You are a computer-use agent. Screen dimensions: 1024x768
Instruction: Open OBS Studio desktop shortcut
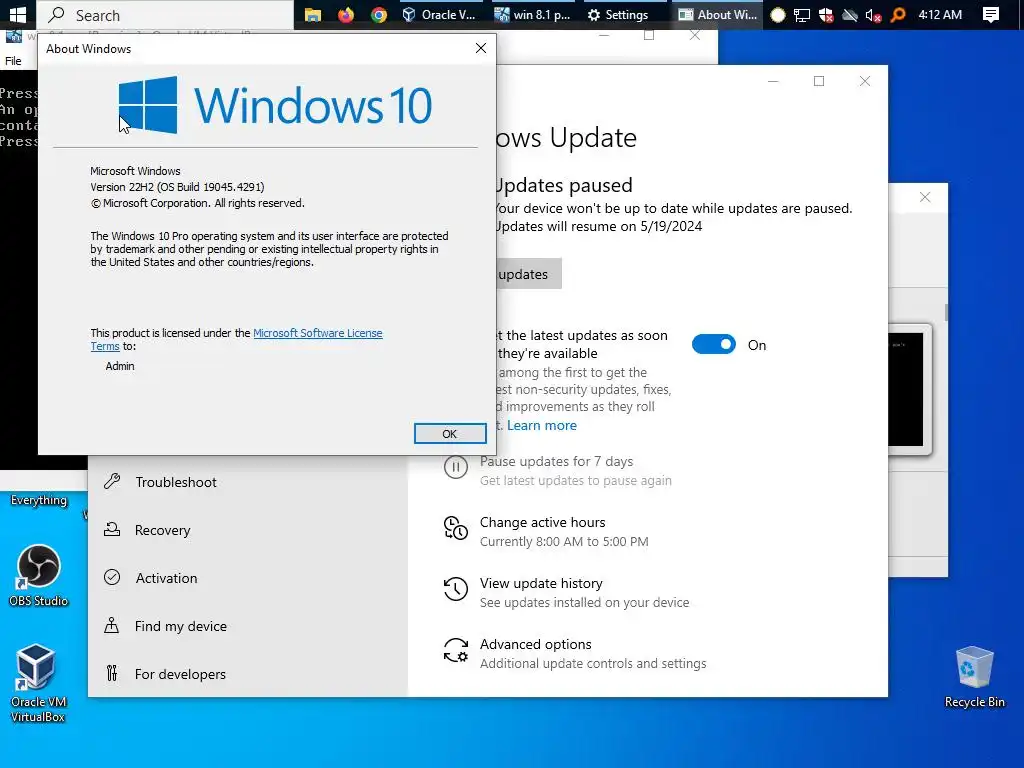38,576
